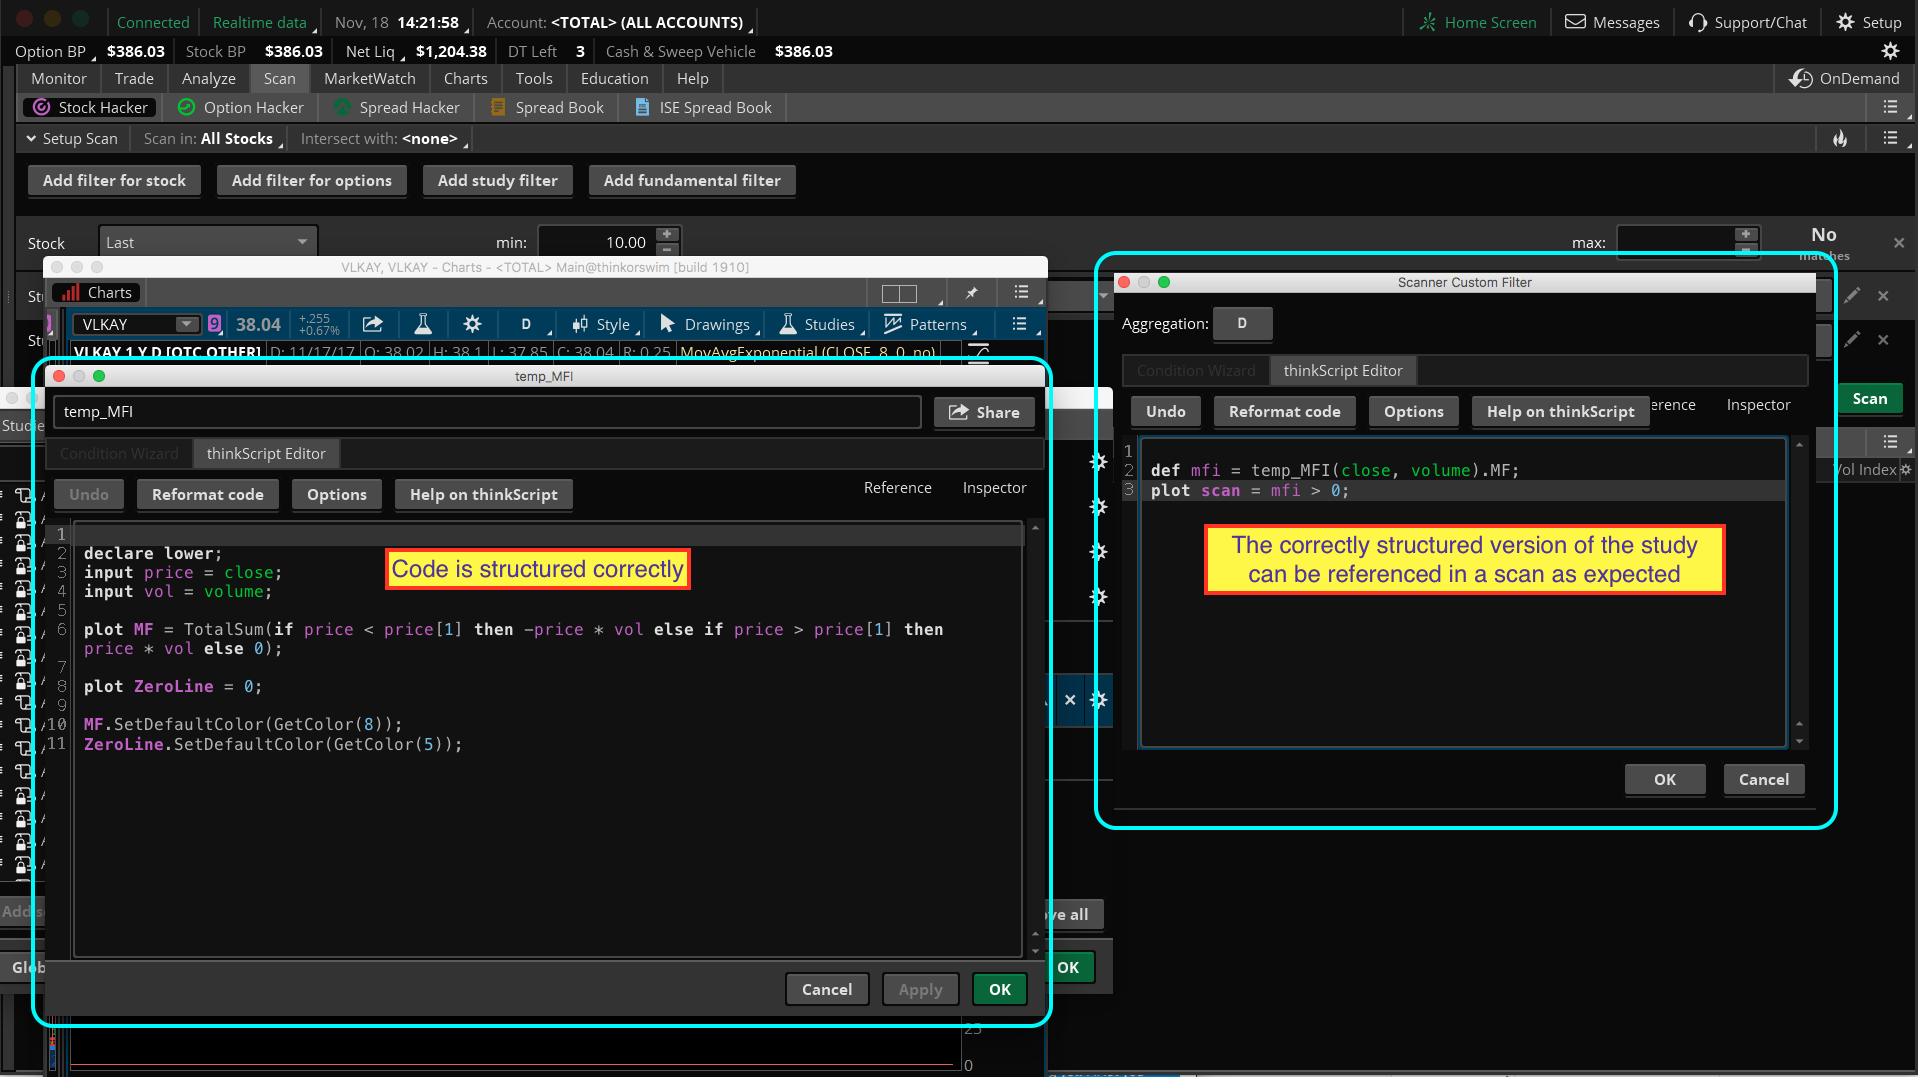Open Intersect with none dropdown

[x=384, y=139]
